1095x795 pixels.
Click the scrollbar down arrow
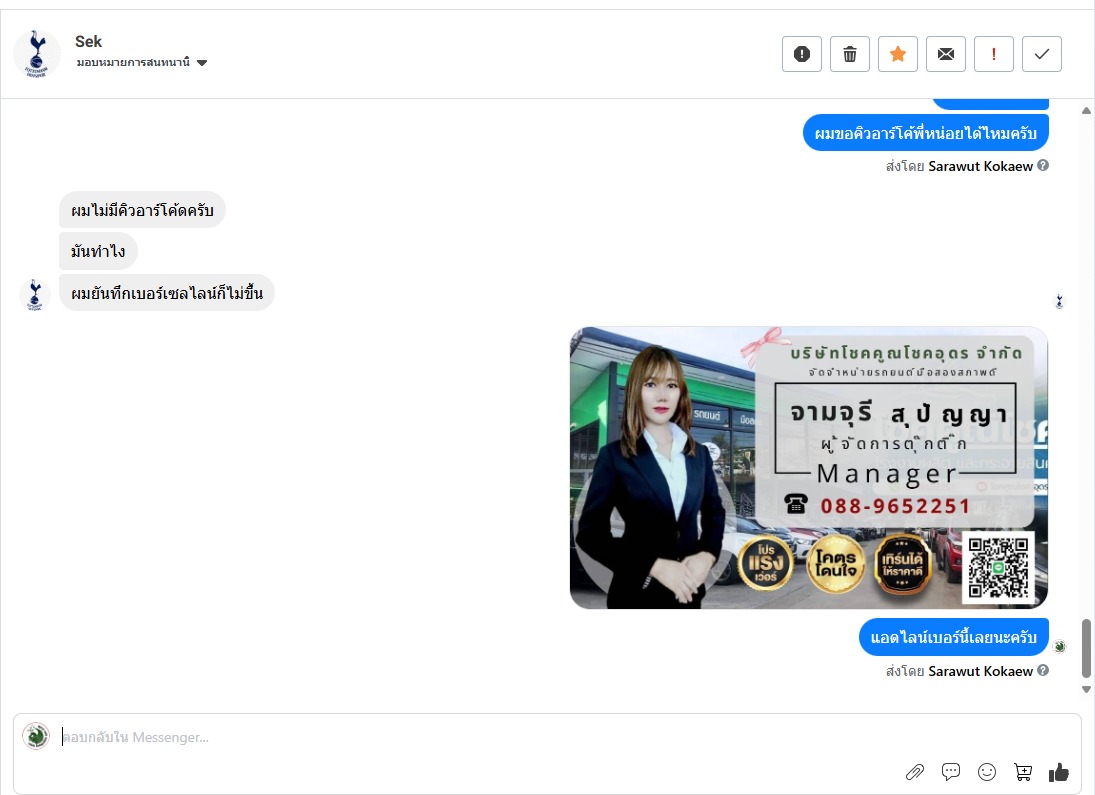[1086, 690]
